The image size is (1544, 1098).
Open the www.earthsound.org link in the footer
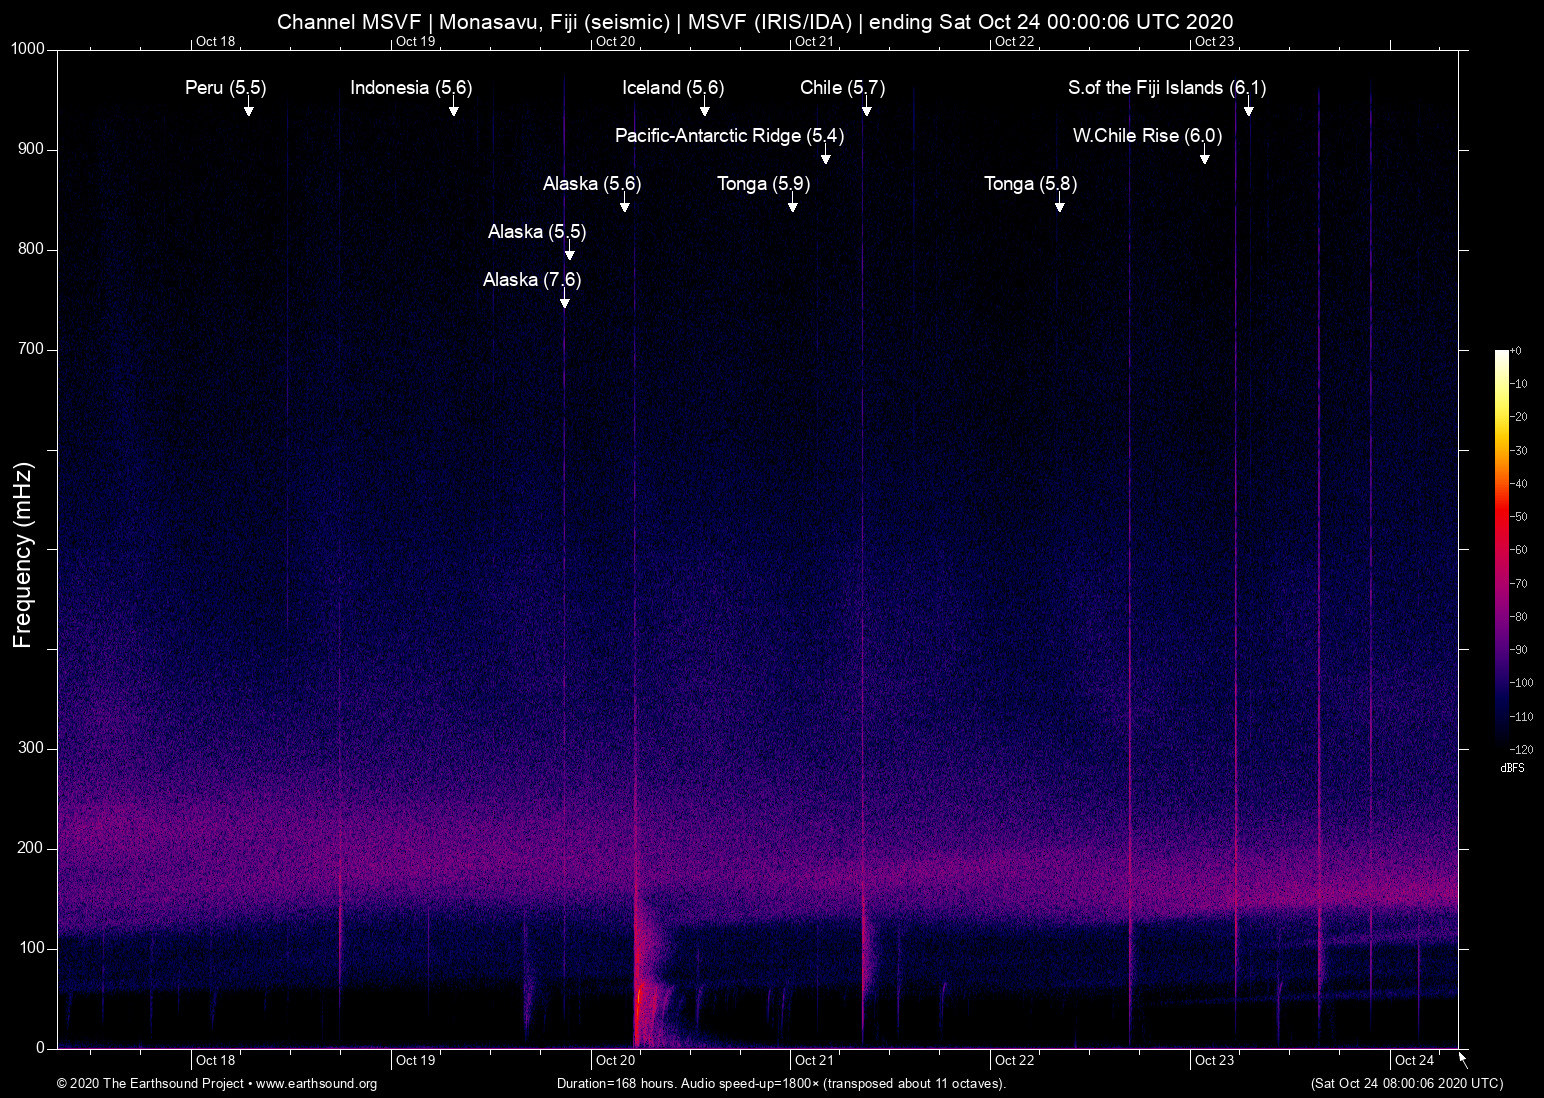click(317, 1084)
